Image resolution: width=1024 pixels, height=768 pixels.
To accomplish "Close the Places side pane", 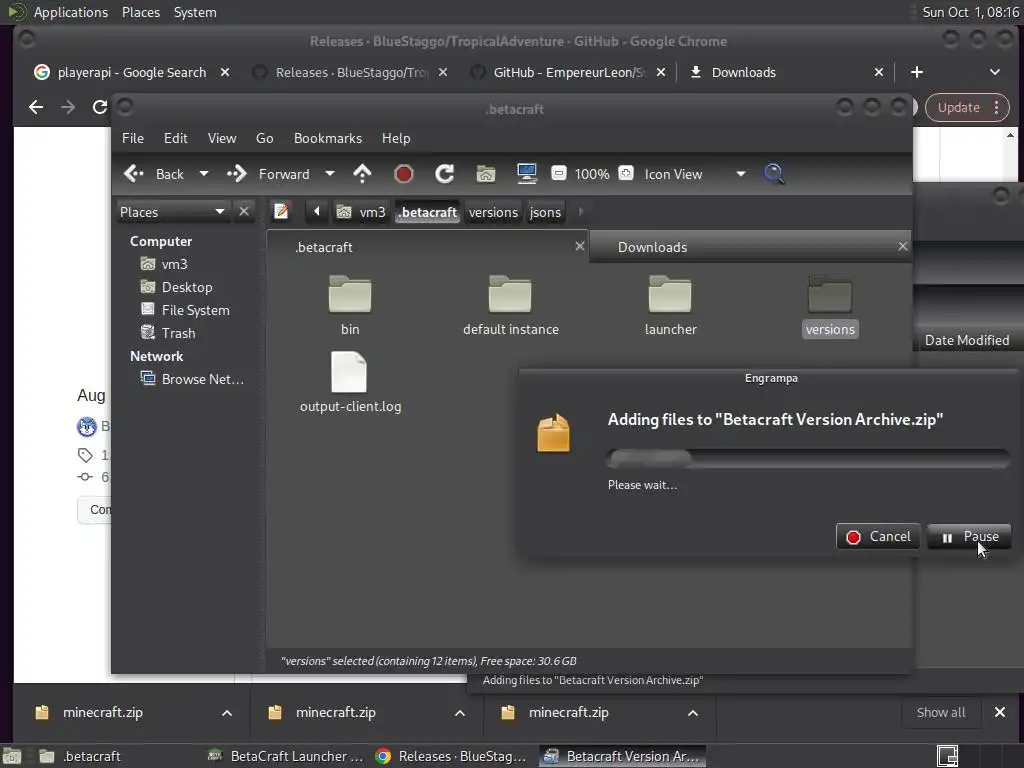I will [244, 212].
